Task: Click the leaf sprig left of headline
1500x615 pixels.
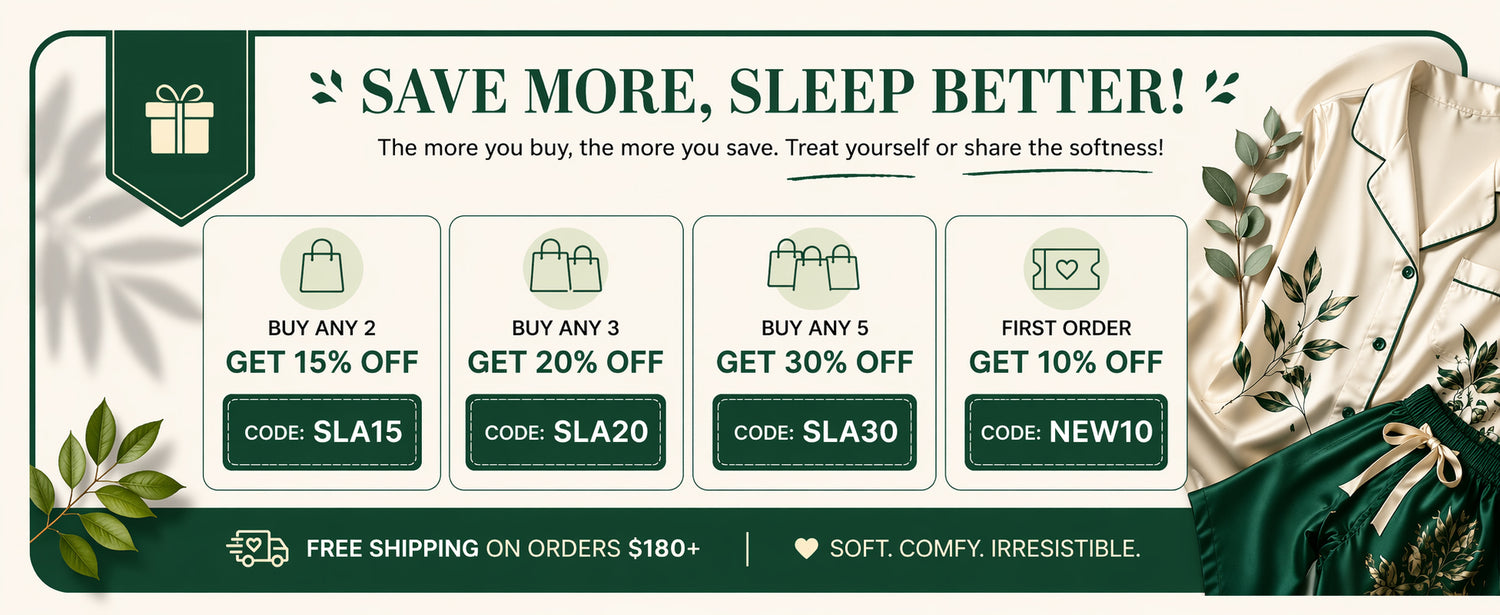Action: [326, 87]
